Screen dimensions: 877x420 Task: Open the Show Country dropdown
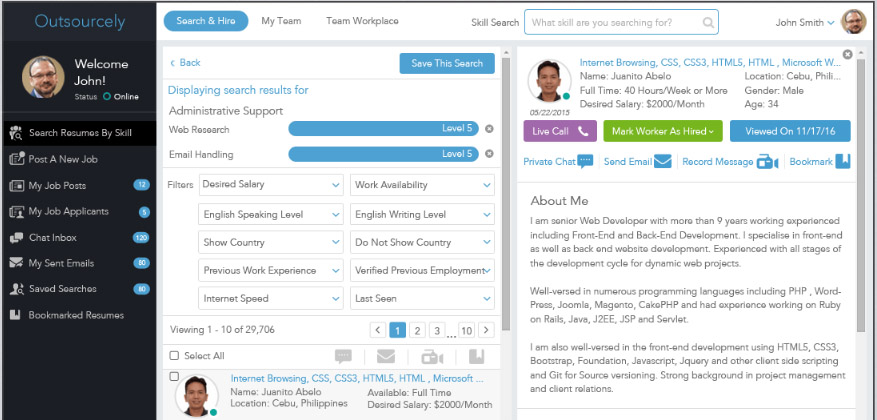click(271, 243)
